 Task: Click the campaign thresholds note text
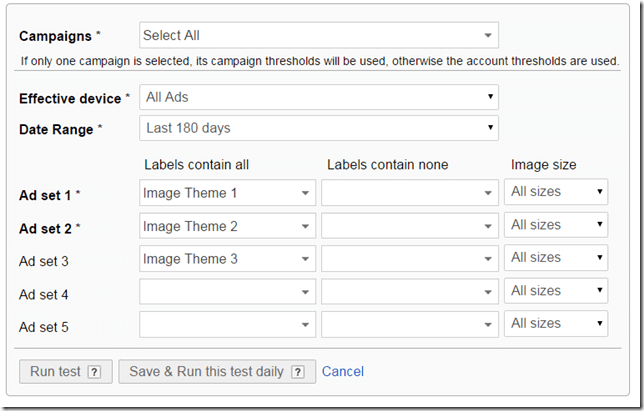point(320,61)
